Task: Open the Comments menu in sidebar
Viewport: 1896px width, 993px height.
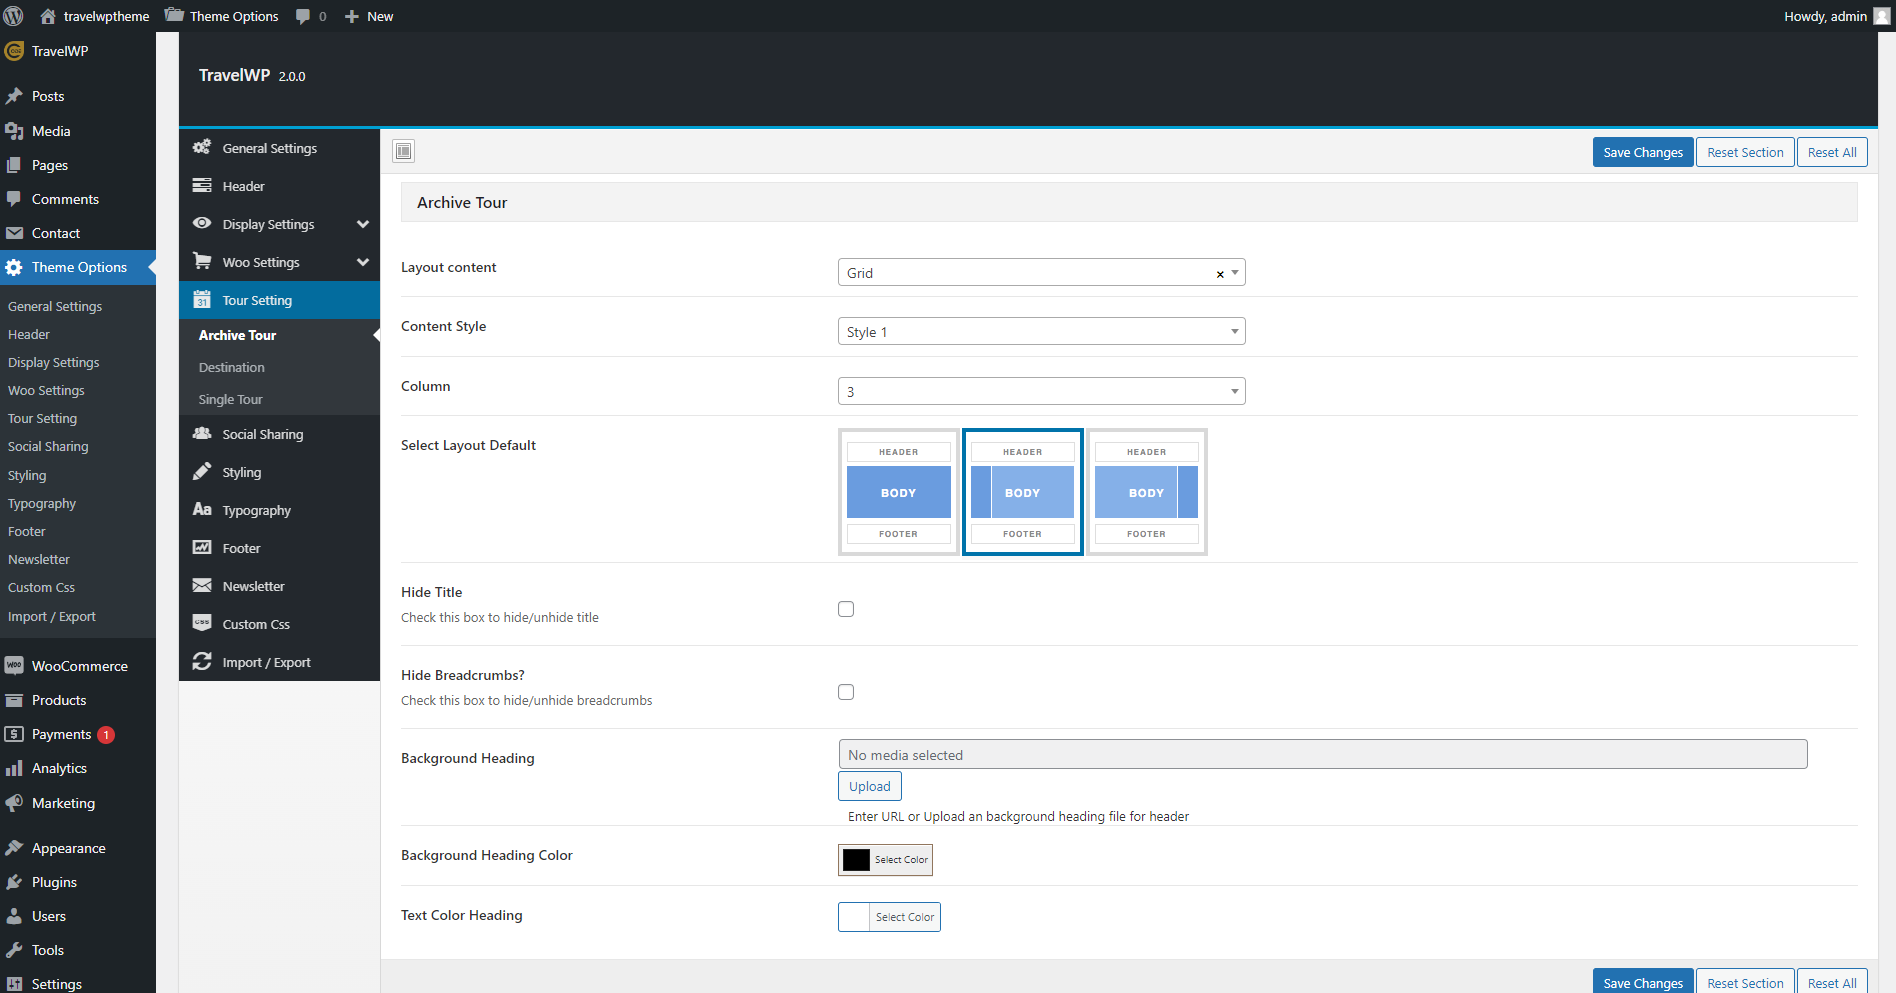Action: point(65,199)
